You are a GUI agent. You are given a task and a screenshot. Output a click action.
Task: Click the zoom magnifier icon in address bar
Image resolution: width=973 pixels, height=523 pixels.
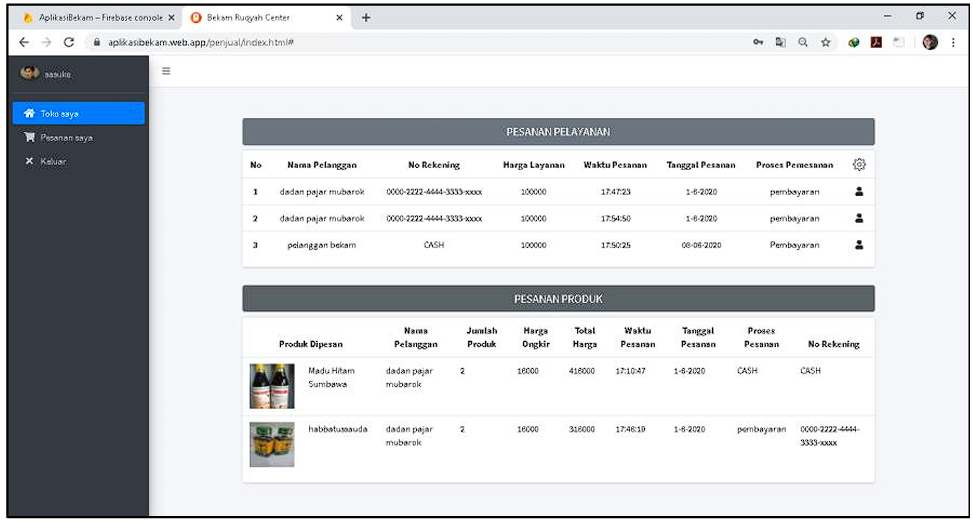click(x=804, y=43)
